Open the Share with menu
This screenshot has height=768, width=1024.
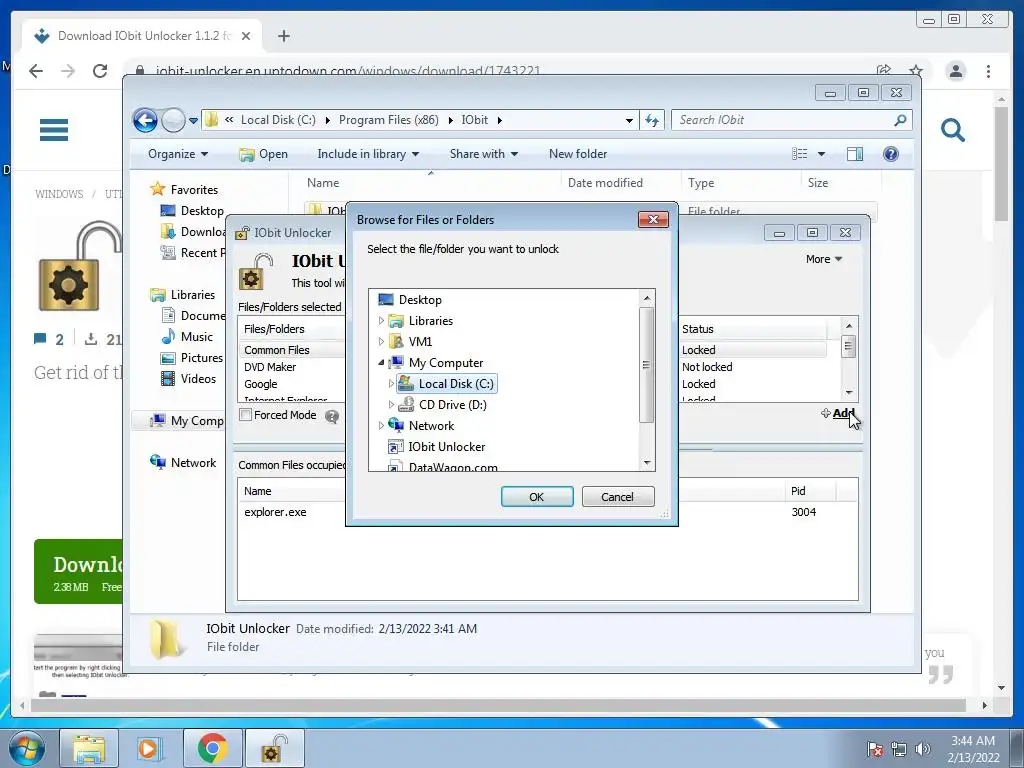click(x=483, y=154)
